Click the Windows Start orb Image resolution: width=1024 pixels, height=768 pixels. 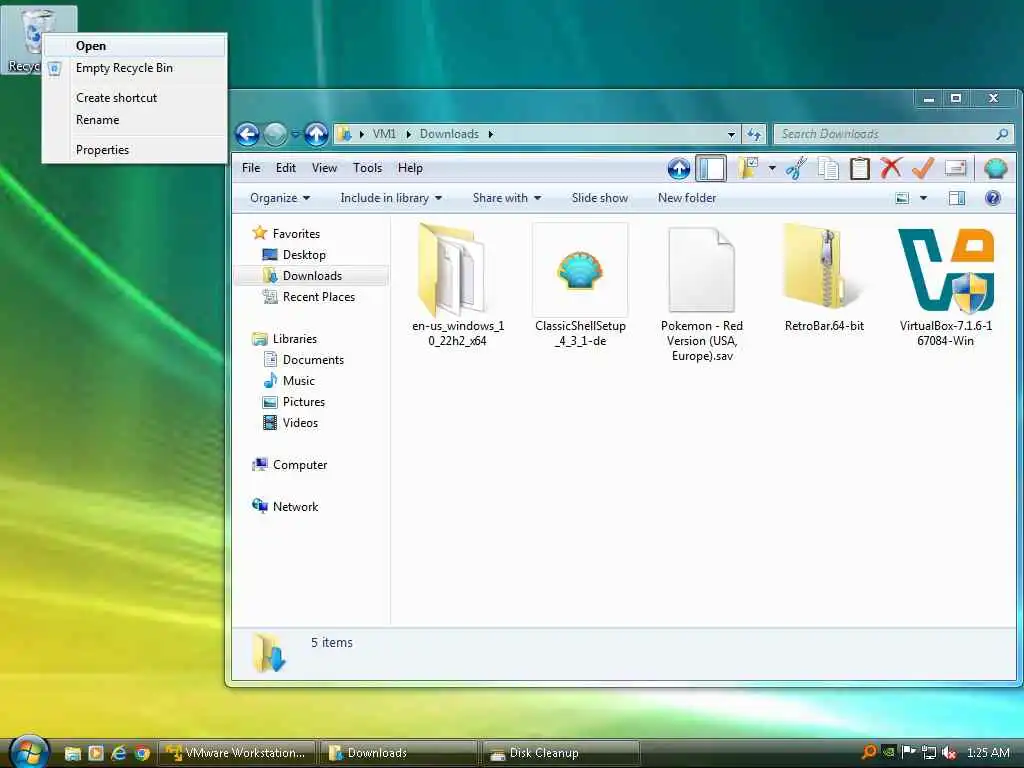pyautogui.click(x=29, y=751)
